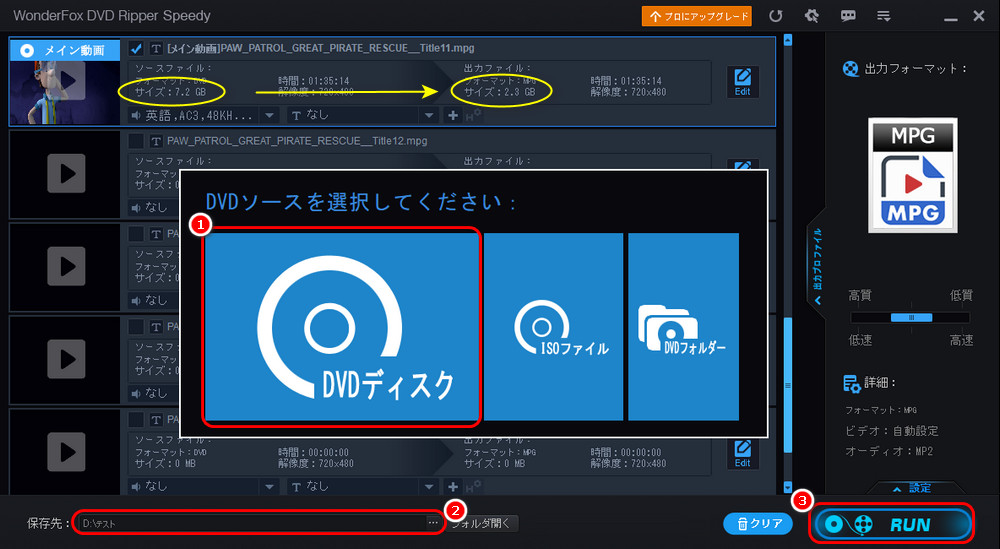The height and width of the screenshot is (549, 1000).
Task: Choose DVDディスク as the source
Action: 342,327
